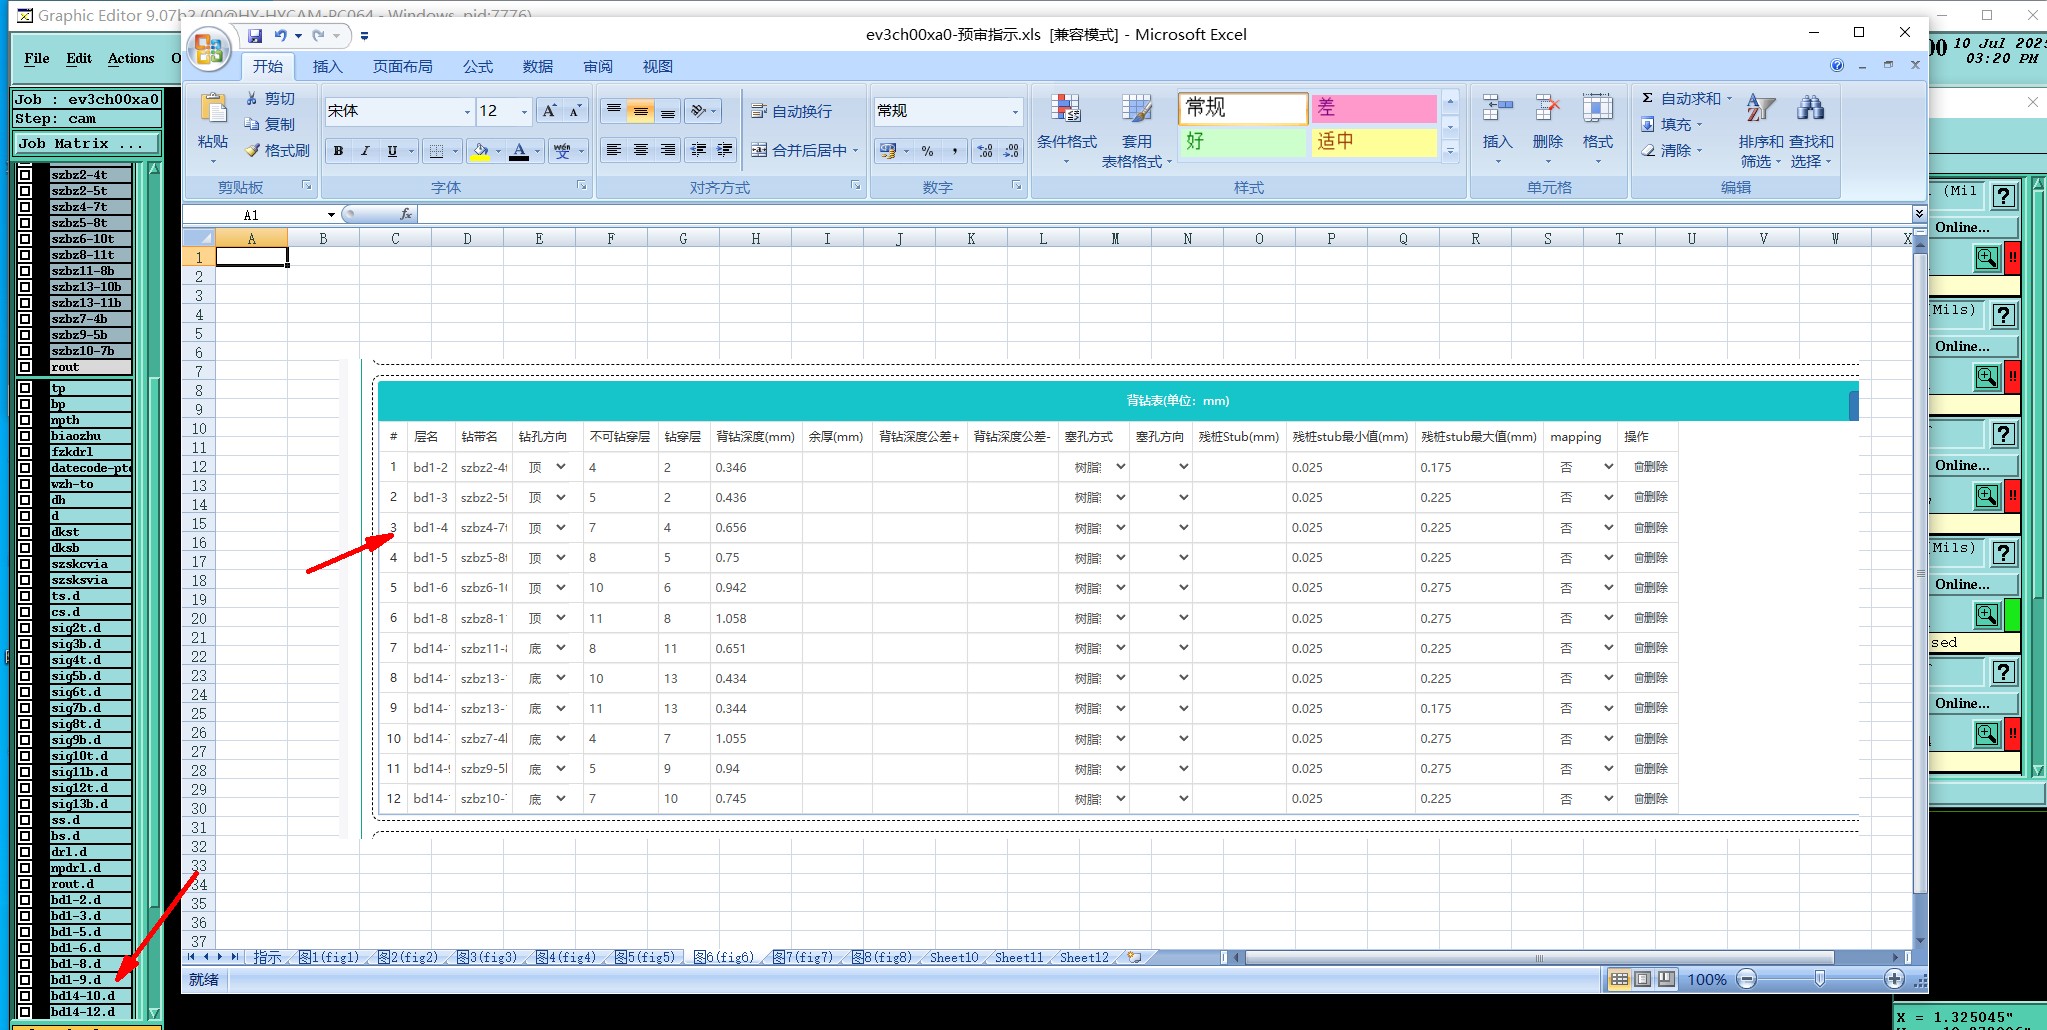2047x1030 pixels.
Task: Switch to the Formulas (公式) tab
Action: pos(477,67)
